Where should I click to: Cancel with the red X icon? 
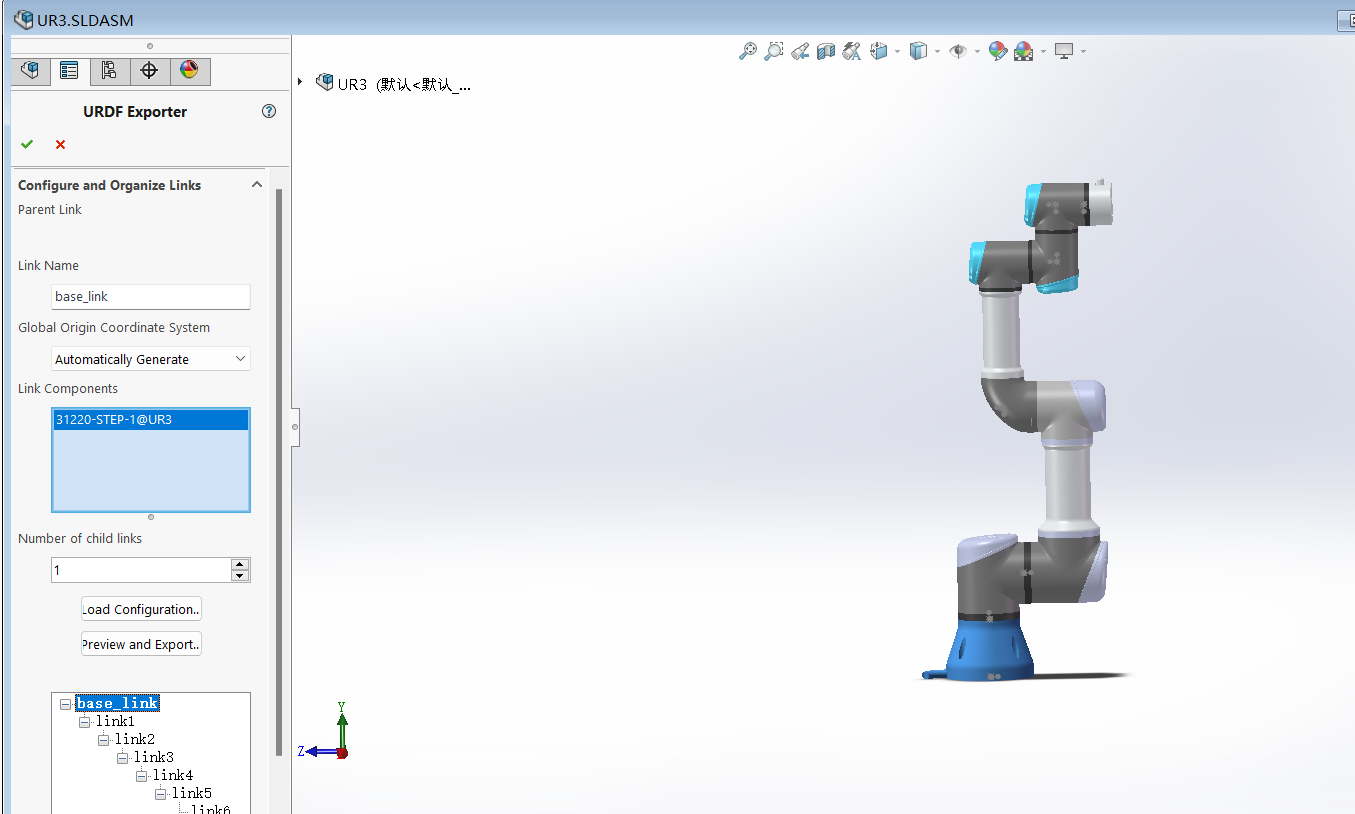(60, 145)
